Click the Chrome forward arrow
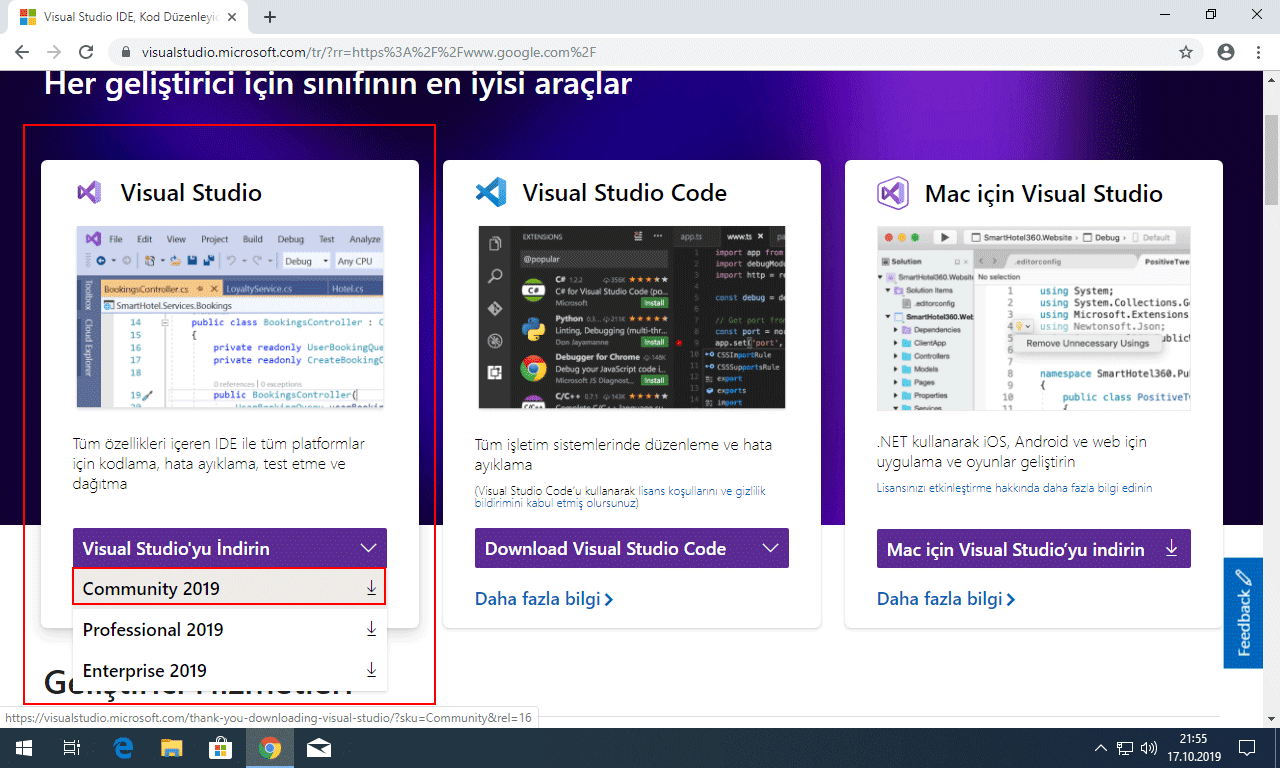1280x768 pixels. click(x=54, y=52)
